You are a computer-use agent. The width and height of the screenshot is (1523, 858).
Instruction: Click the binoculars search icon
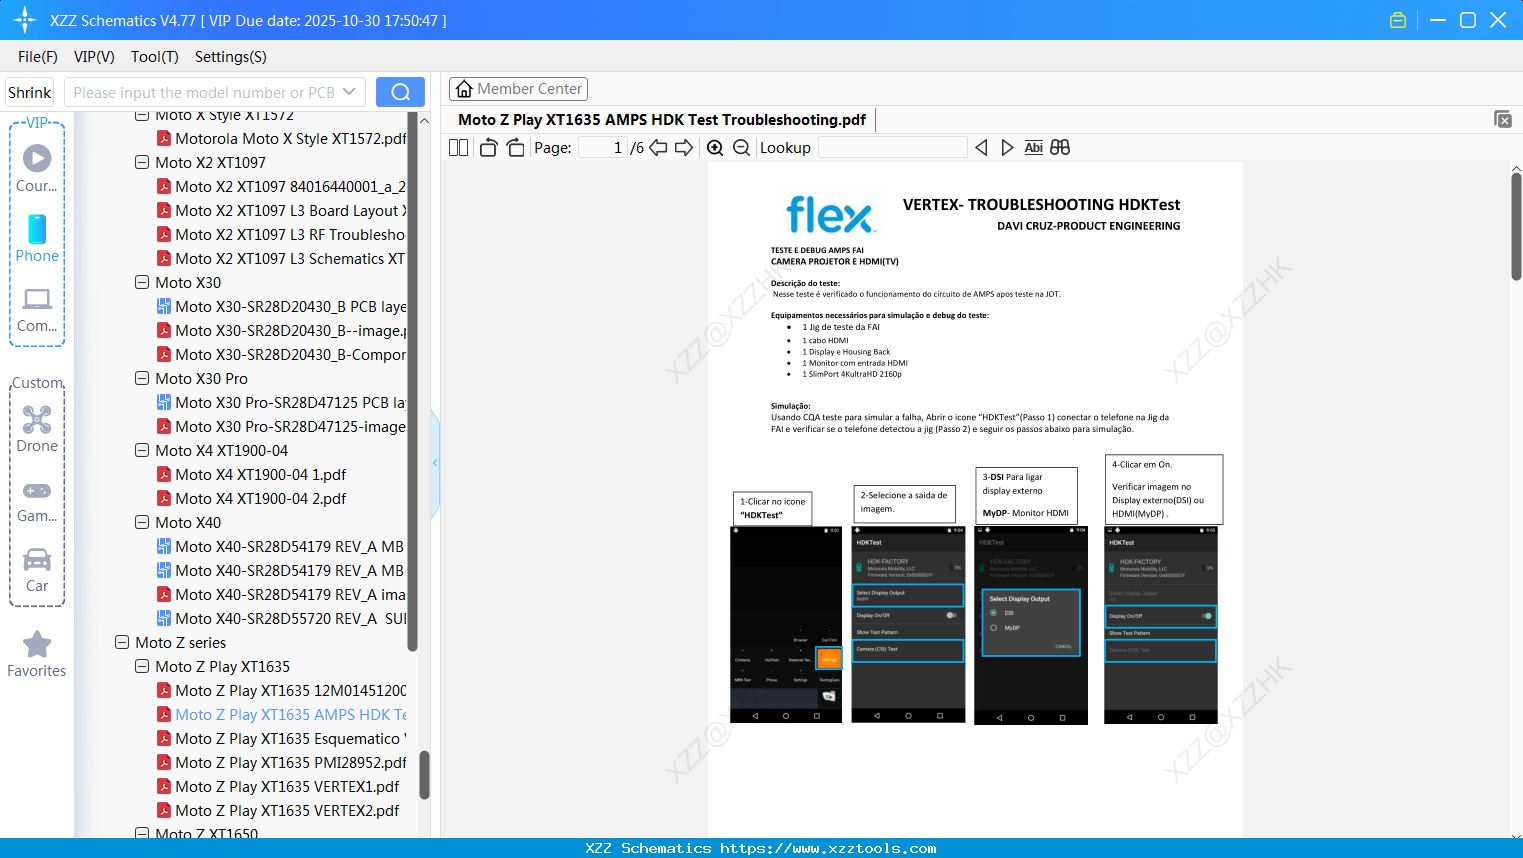tap(1060, 147)
